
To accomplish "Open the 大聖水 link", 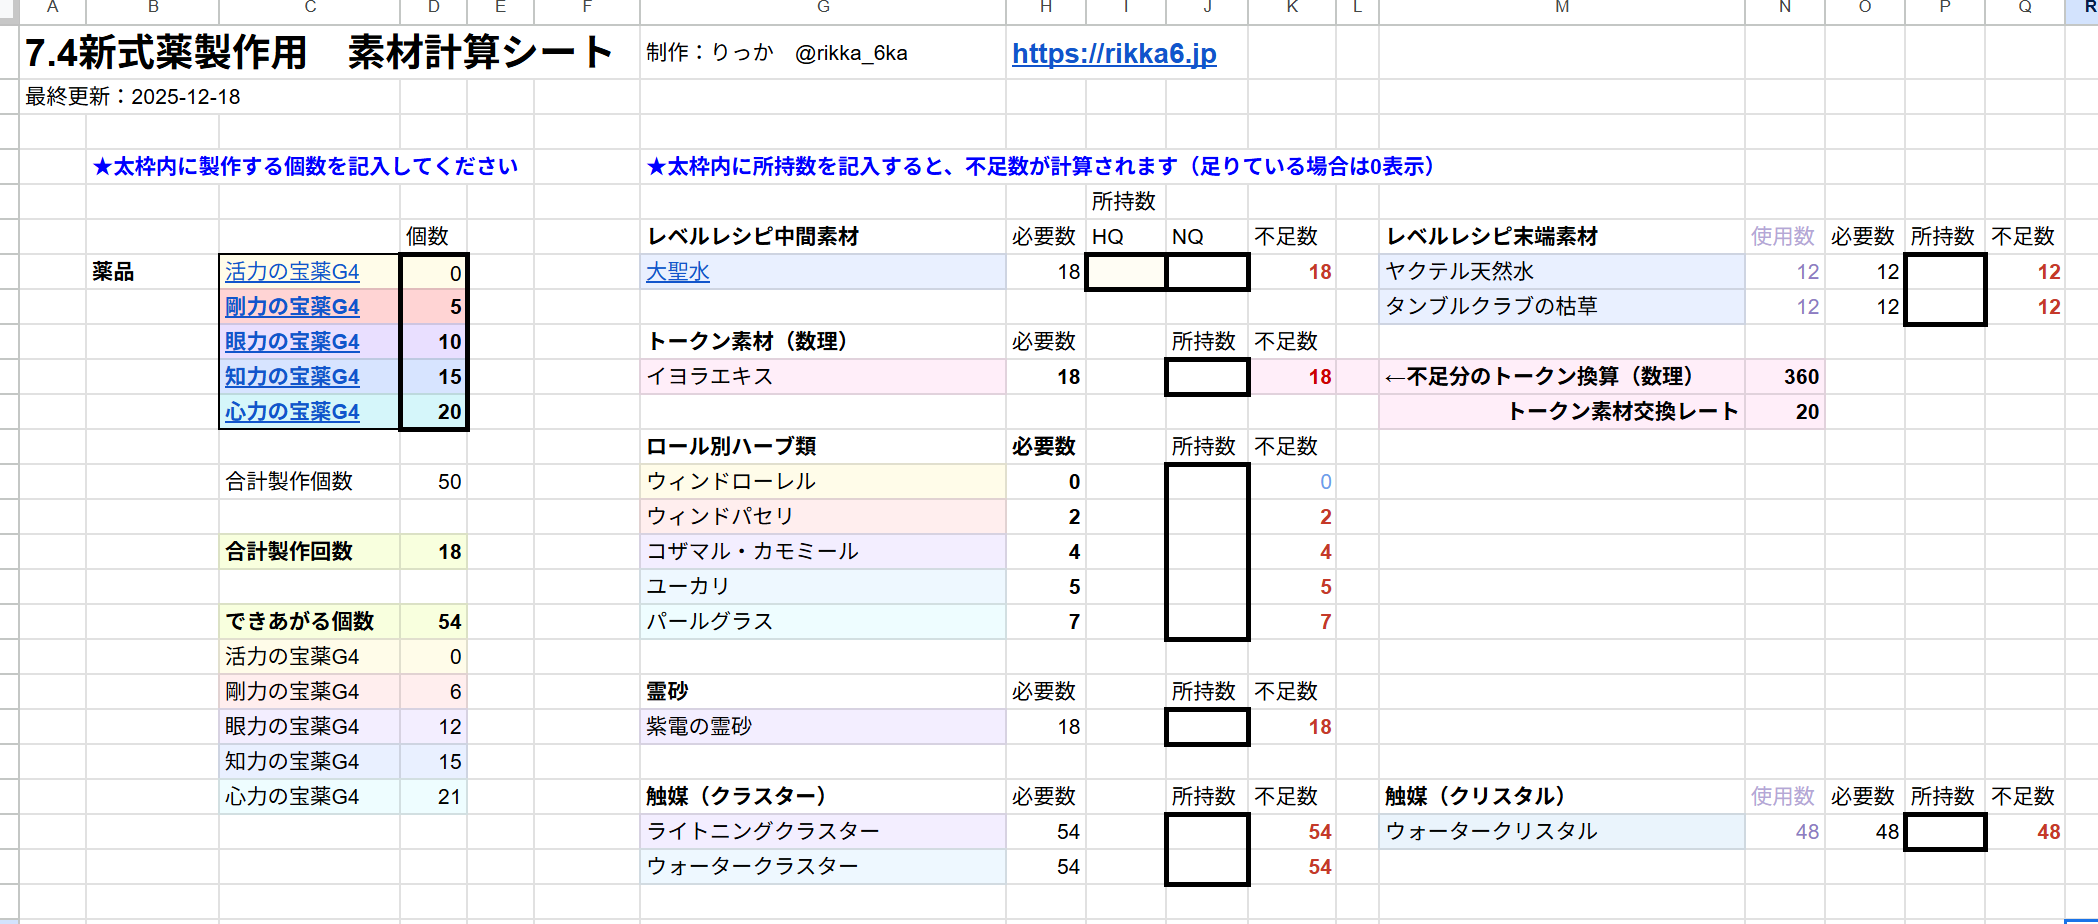I will pos(677,272).
